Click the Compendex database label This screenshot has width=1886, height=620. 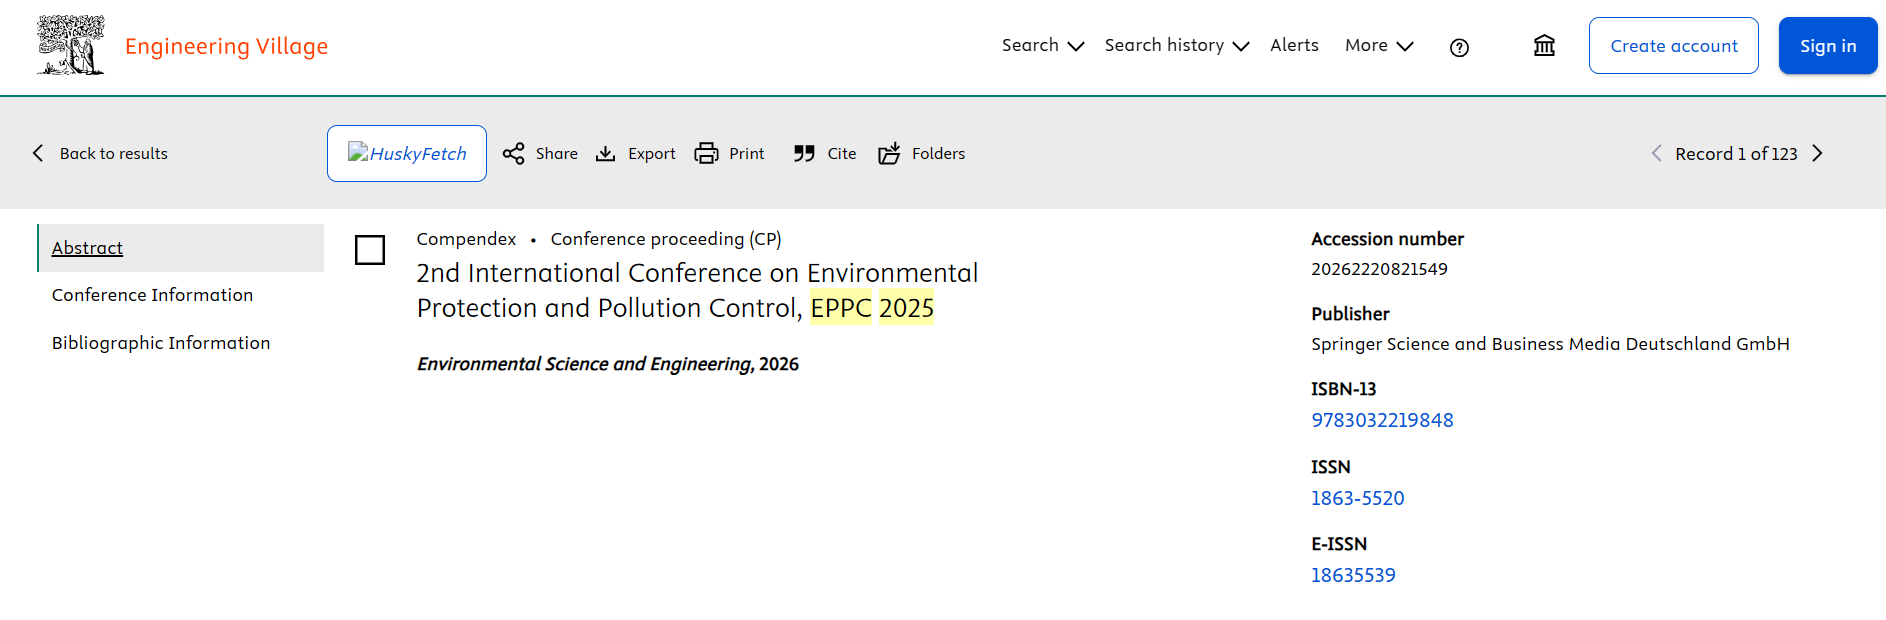click(x=466, y=239)
